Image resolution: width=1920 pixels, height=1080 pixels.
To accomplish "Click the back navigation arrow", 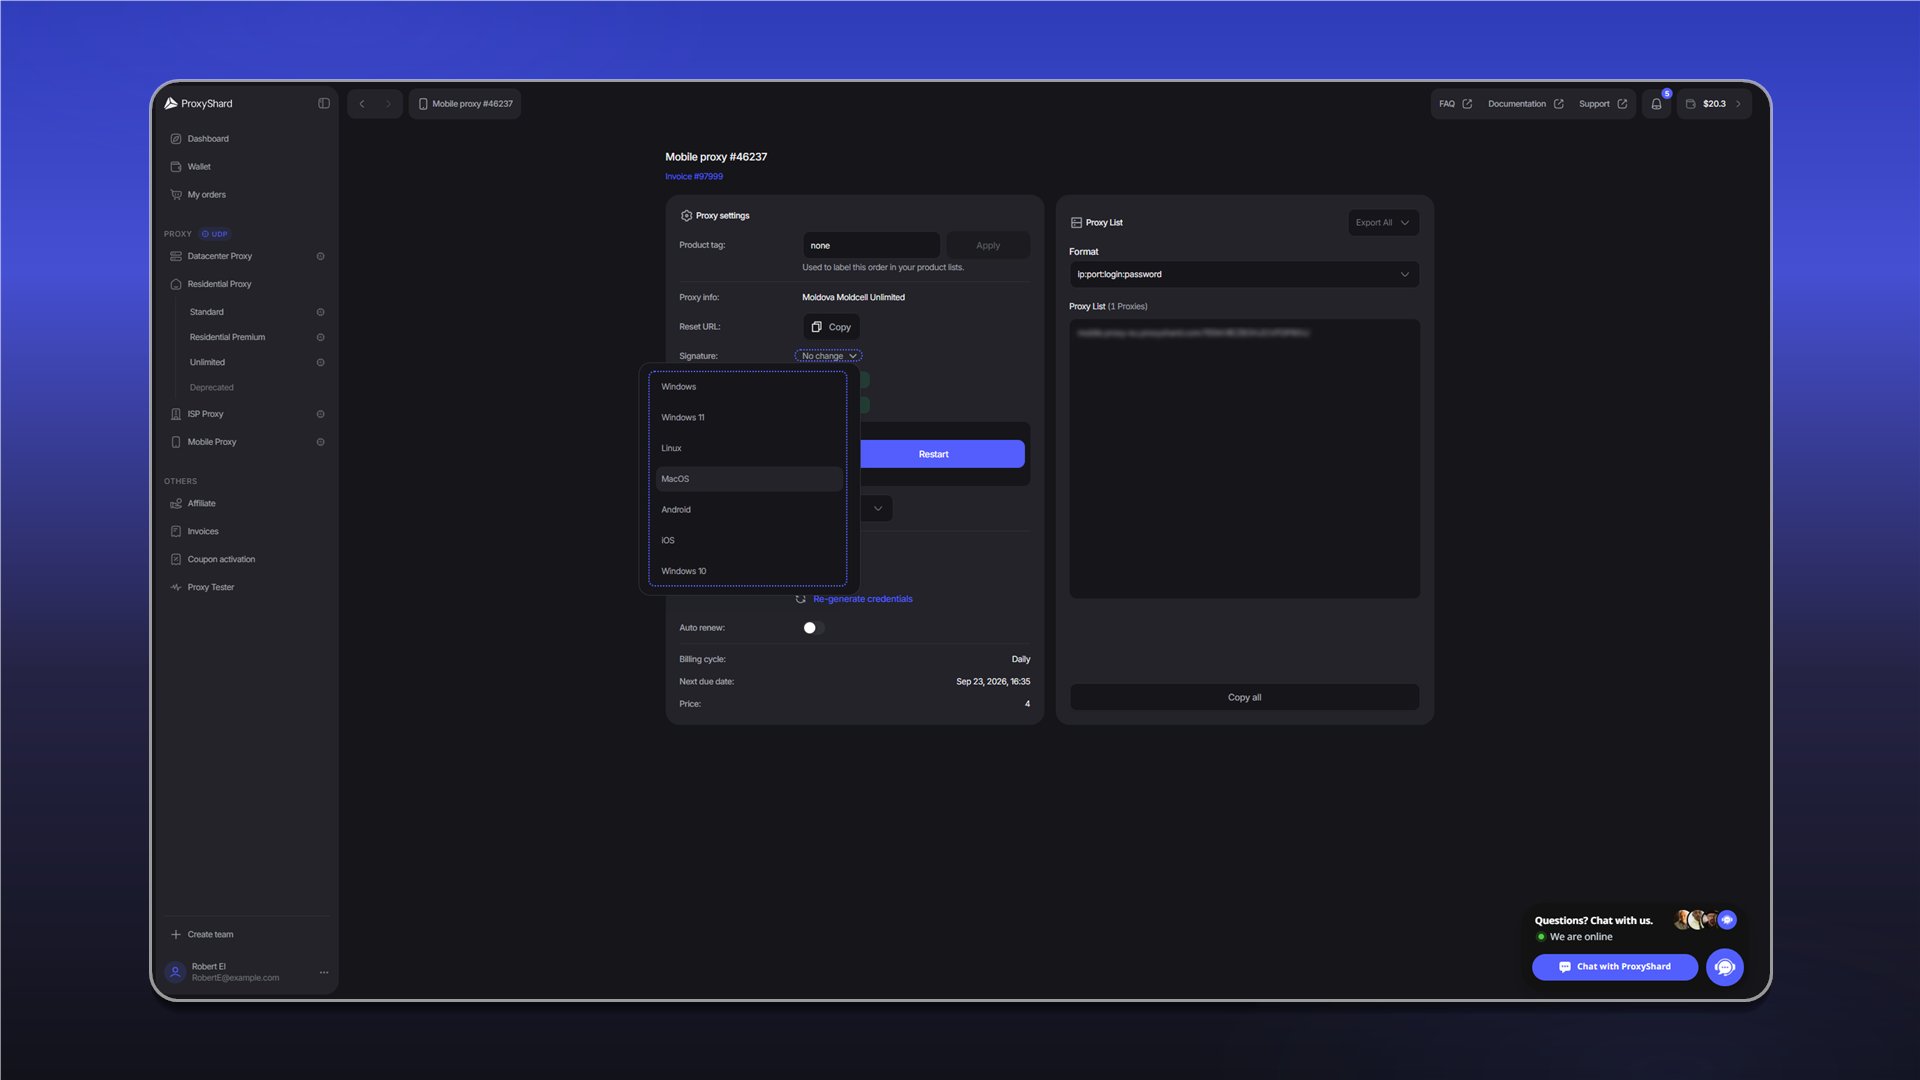I will [362, 104].
